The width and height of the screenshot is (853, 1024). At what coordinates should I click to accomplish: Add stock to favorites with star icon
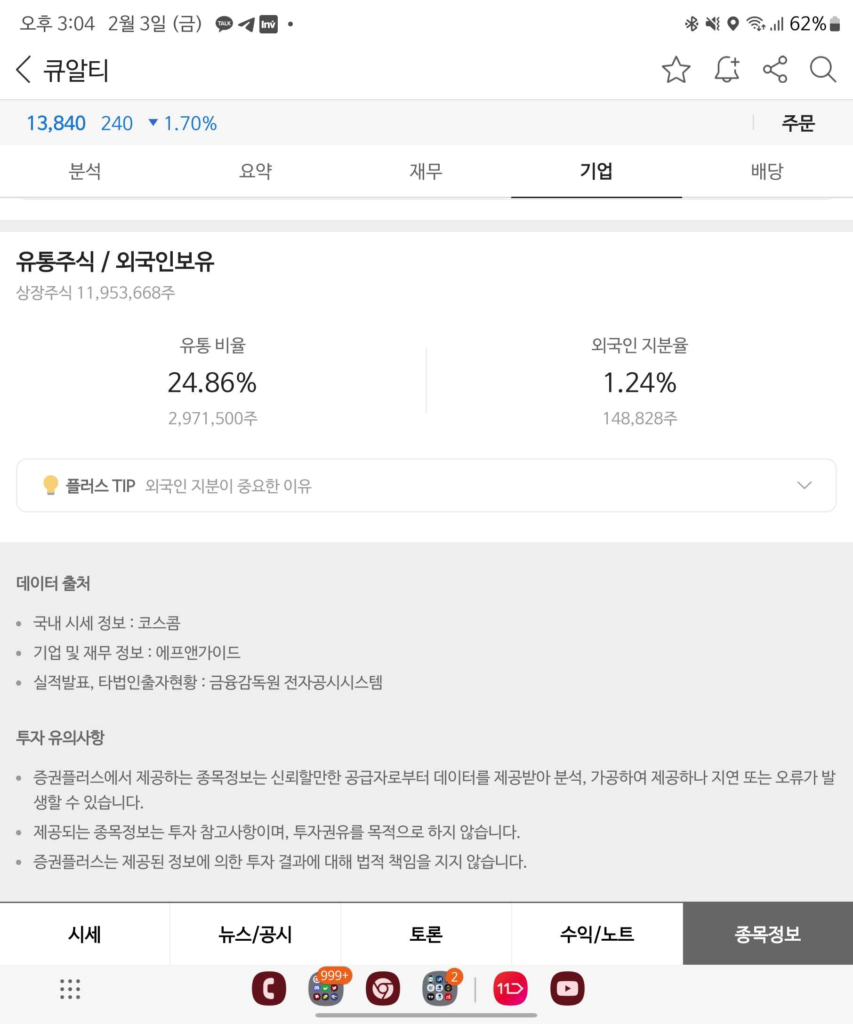pos(676,70)
